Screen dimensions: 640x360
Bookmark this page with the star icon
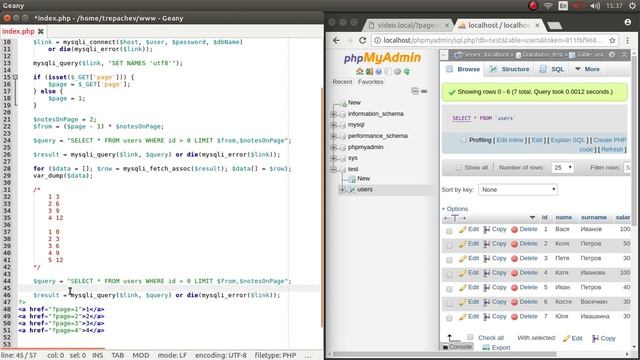[612, 40]
